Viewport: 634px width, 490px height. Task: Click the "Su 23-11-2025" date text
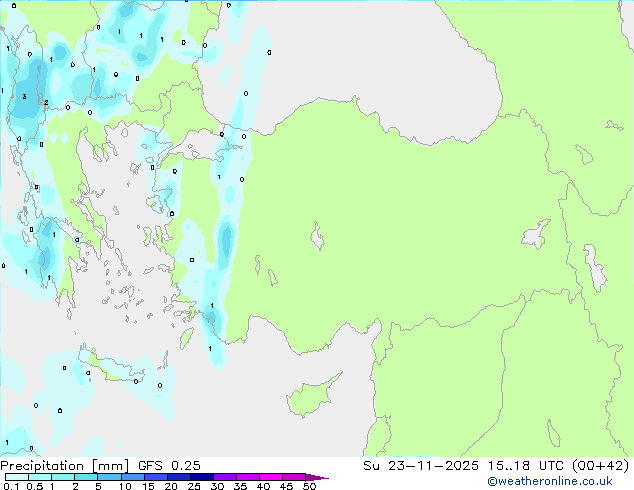421,466
